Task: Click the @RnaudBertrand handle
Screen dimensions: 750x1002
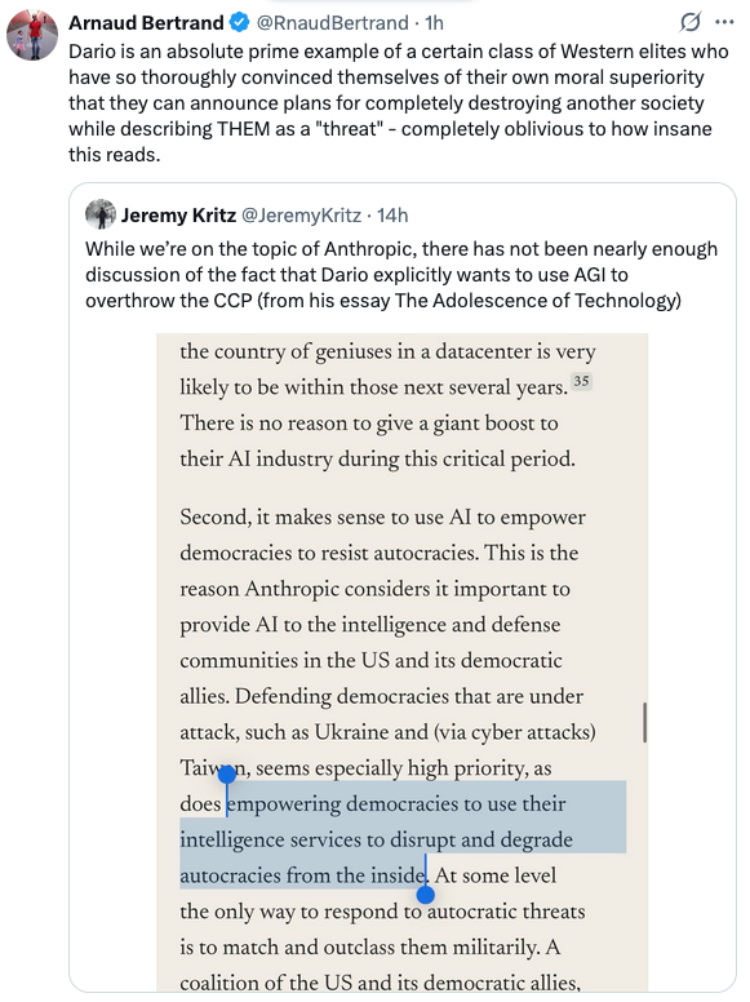Action: [332, 23]
